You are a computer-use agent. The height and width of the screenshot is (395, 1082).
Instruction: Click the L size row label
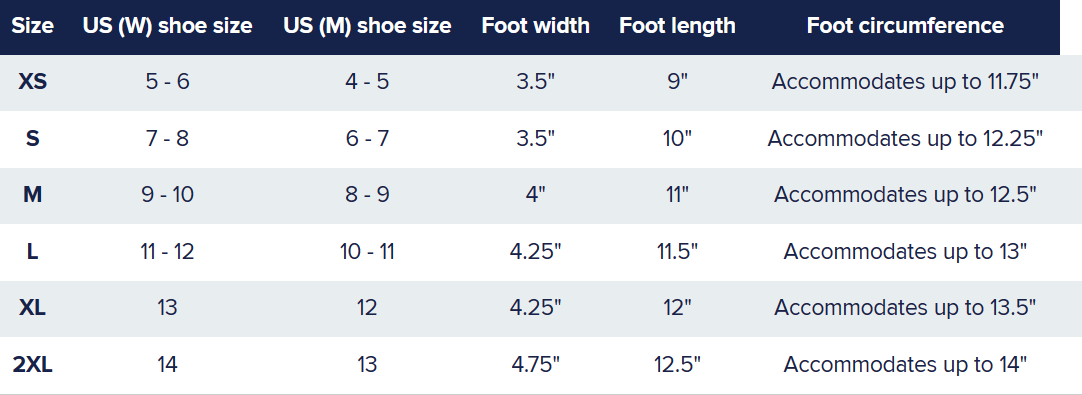click(x=32, y=251)
